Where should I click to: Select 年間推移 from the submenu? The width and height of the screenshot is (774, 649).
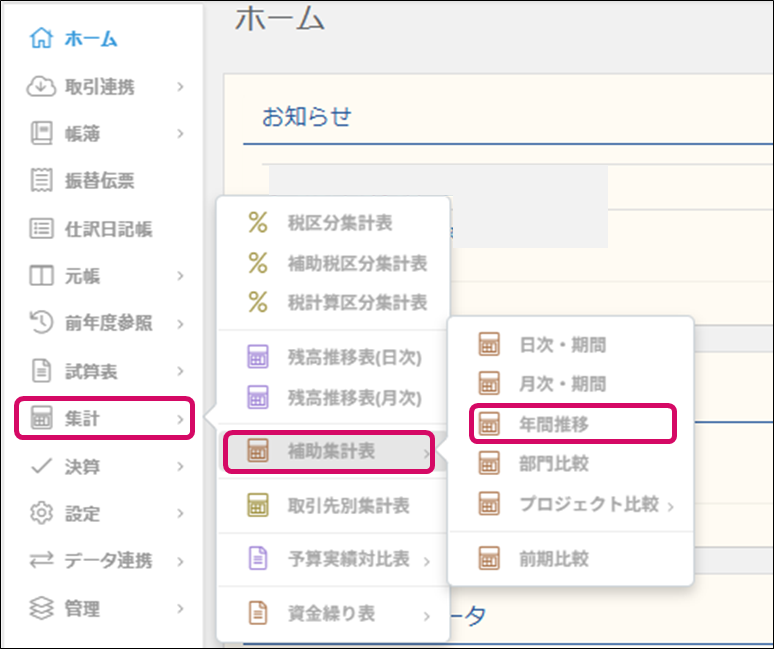tap(555, 424)
